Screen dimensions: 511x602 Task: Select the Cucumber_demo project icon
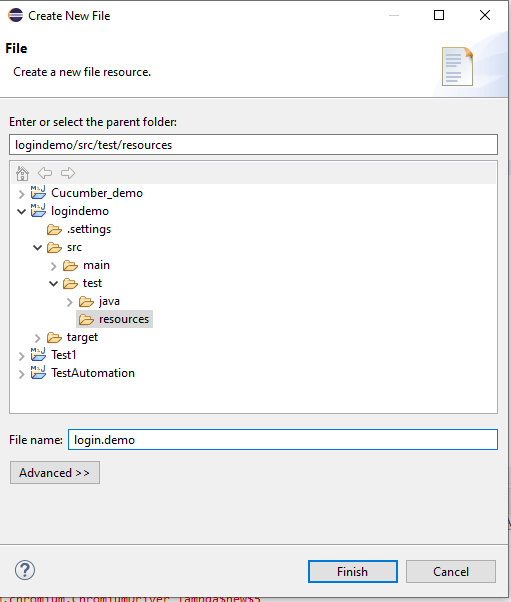click(38, 192)
